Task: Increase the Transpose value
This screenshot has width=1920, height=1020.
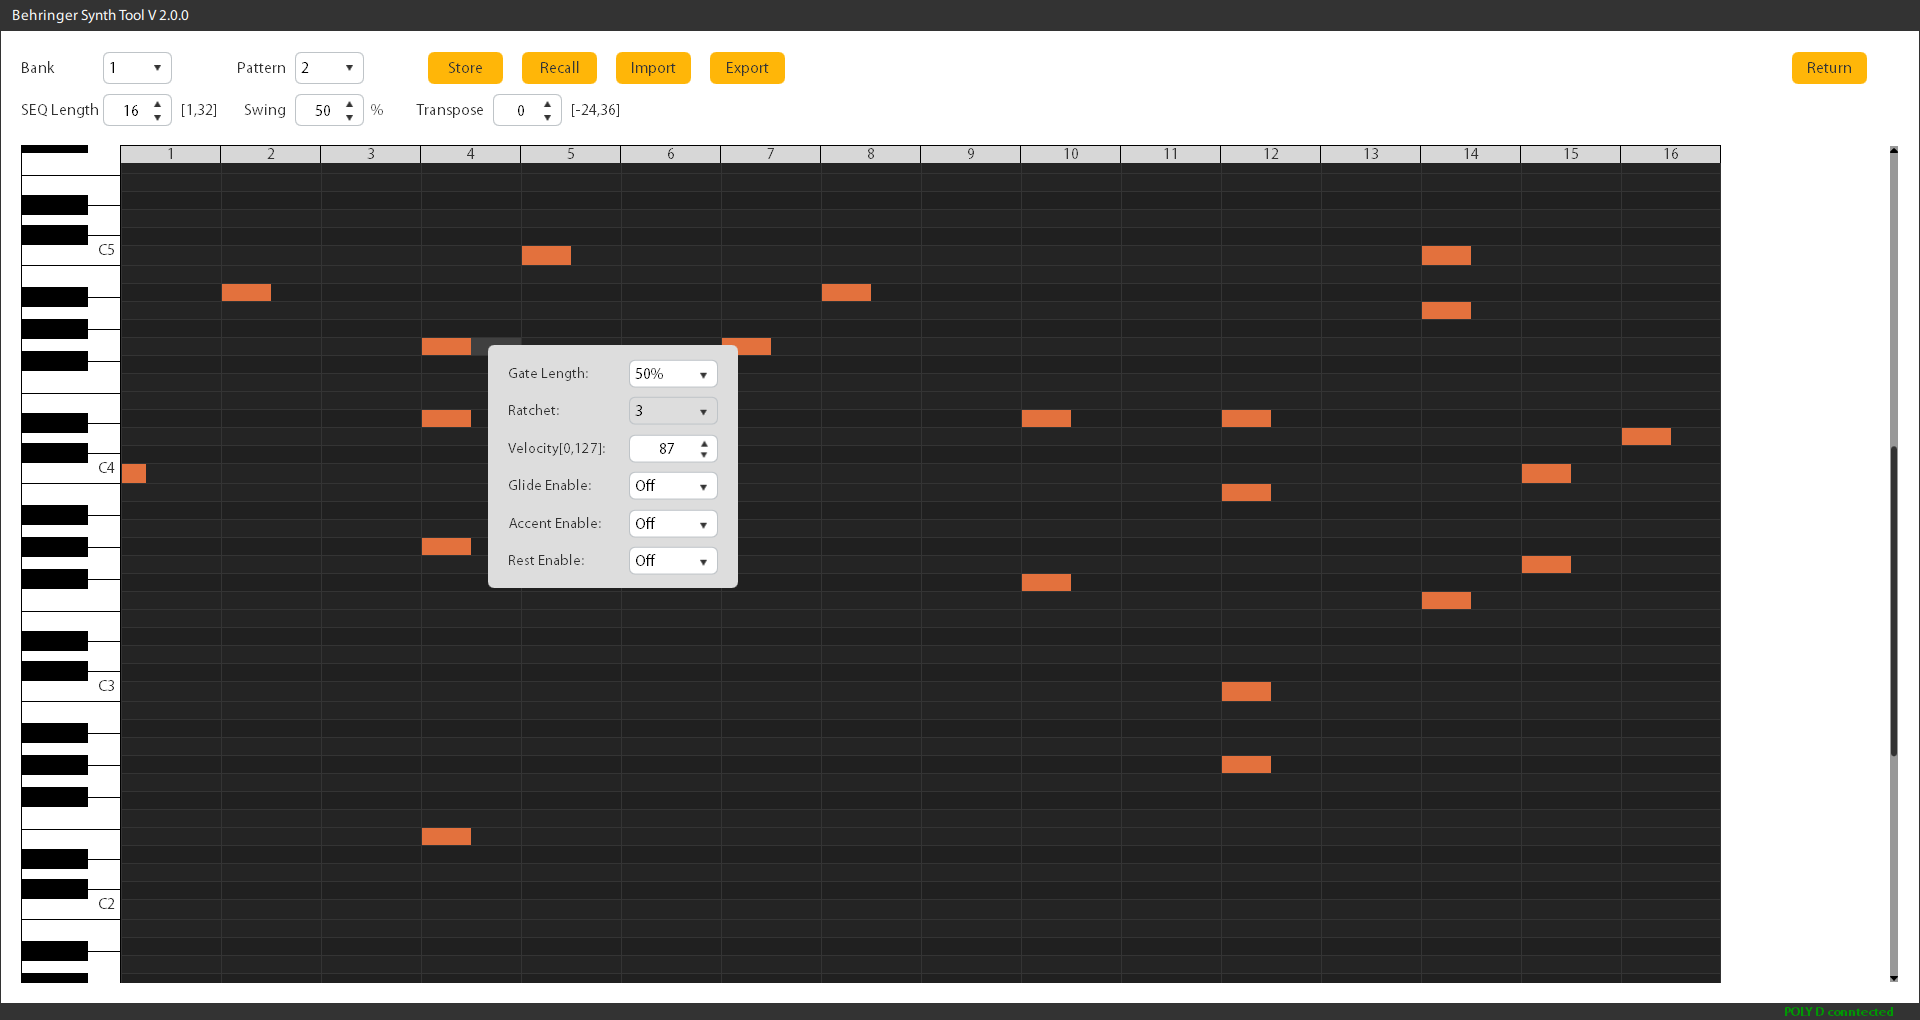Action: pos(546,103)
